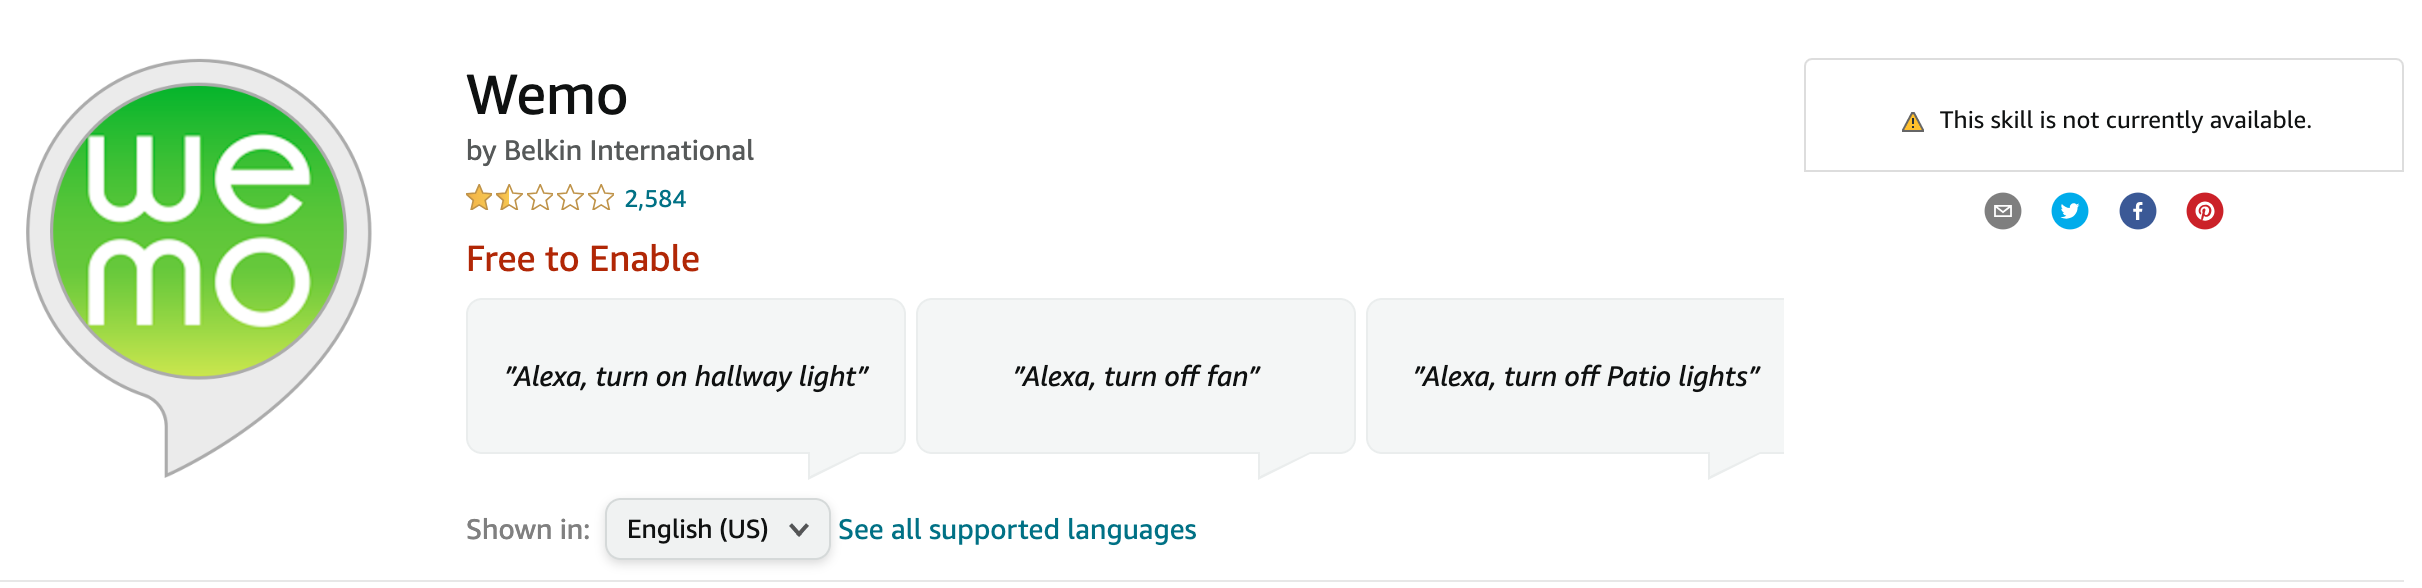Screen dimensions: 2422x588
Task: Click the Belkin International developer name
Action: 628,151
